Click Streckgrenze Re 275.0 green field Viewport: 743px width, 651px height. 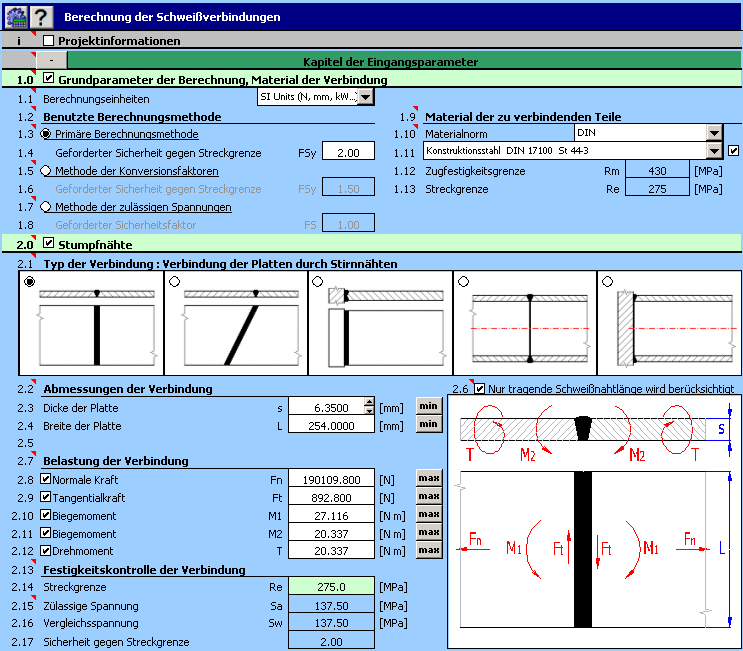click(331, 586)
